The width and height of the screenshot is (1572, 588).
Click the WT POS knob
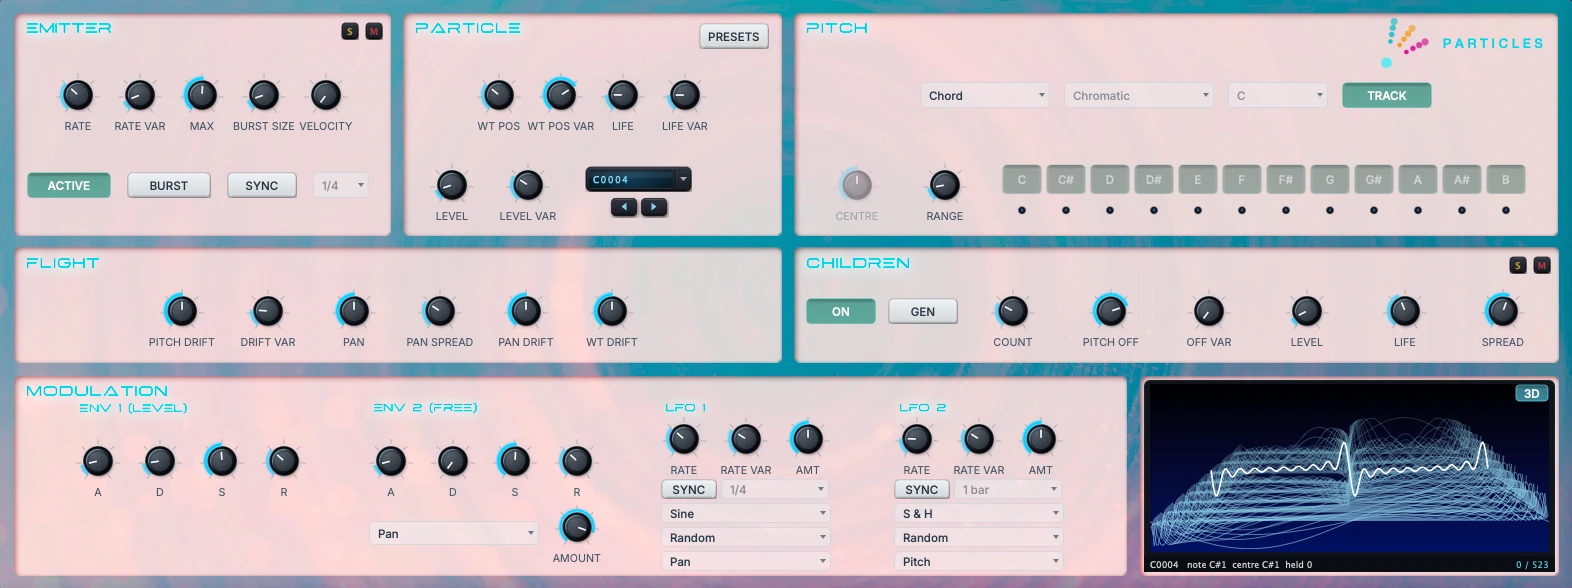click(x=499, y=95)
